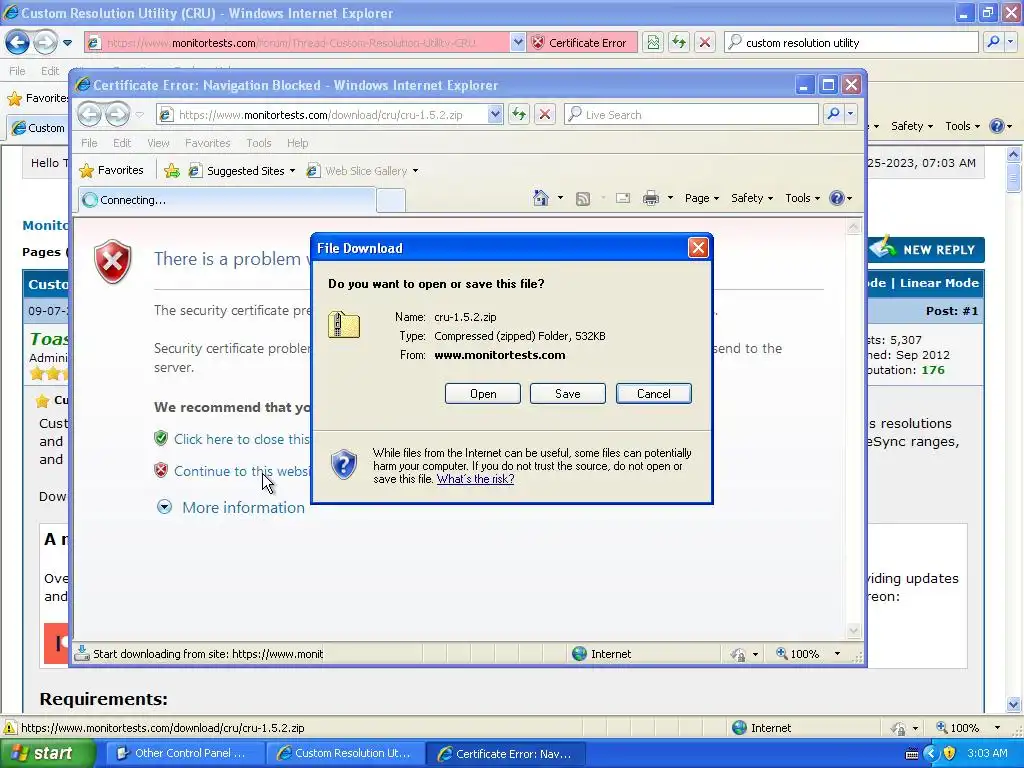Open a new tab in the Certificate Error window

[x=391, y=200]
